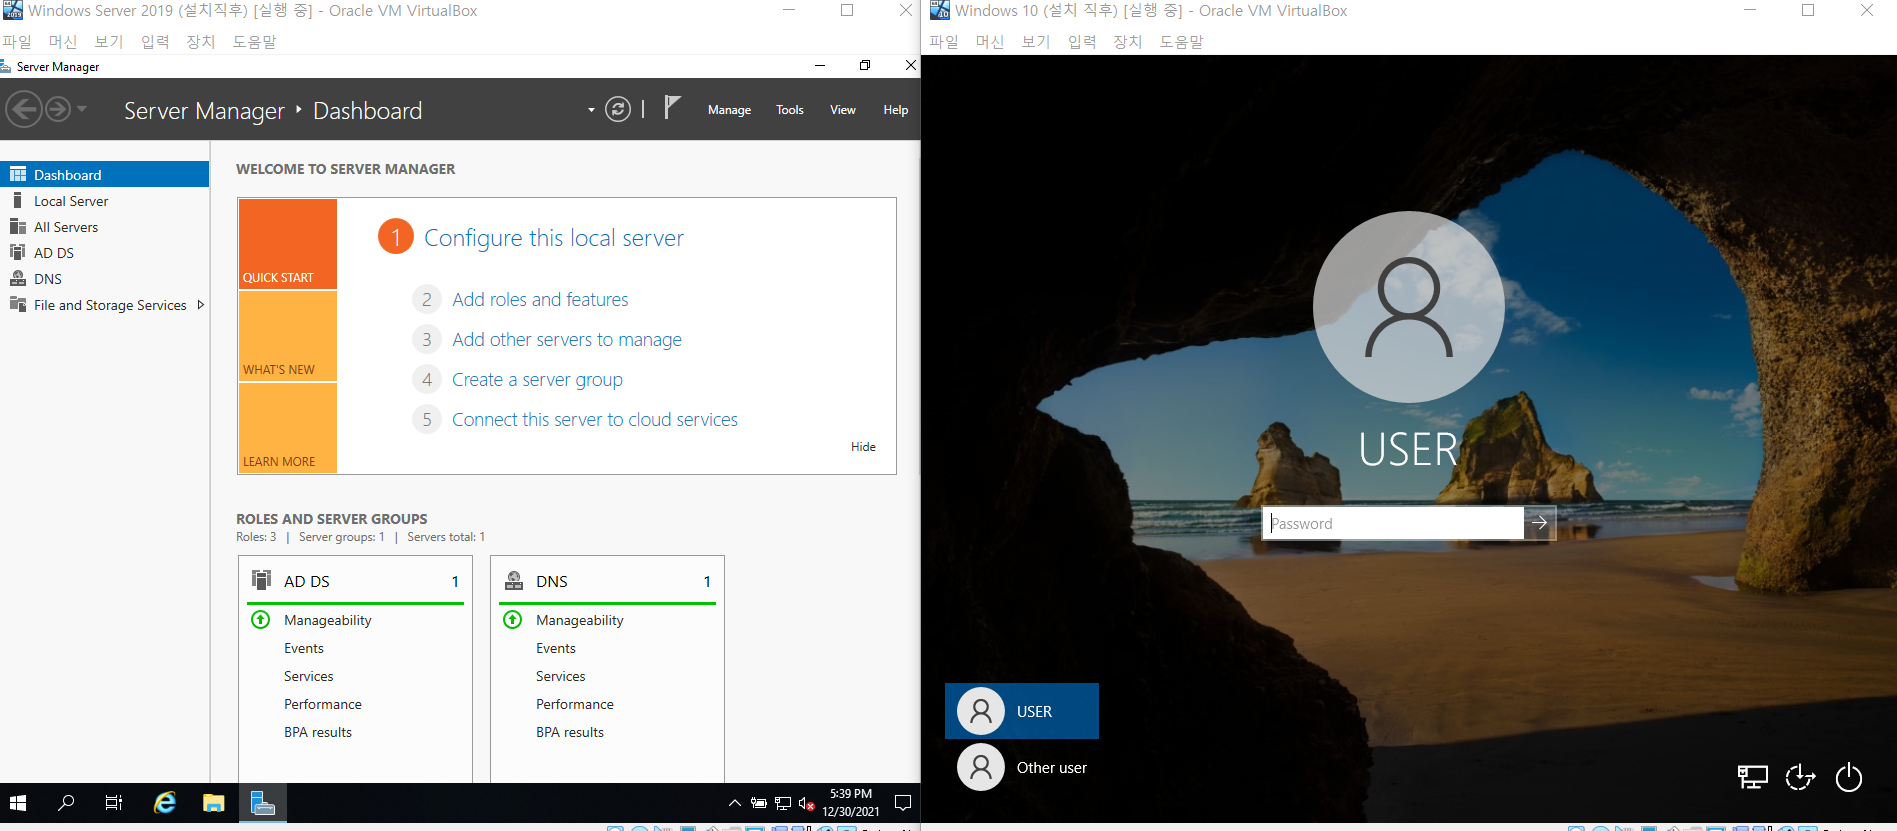This screenshot has width=1897, height=831.
Task: Open the Manage menu
Action: pos(729,110)
